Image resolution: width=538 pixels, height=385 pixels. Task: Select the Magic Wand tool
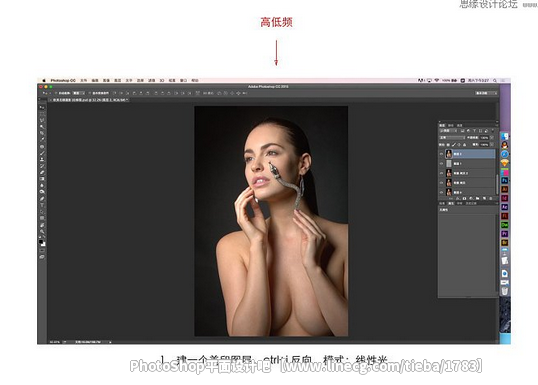(x=42, y=126)
